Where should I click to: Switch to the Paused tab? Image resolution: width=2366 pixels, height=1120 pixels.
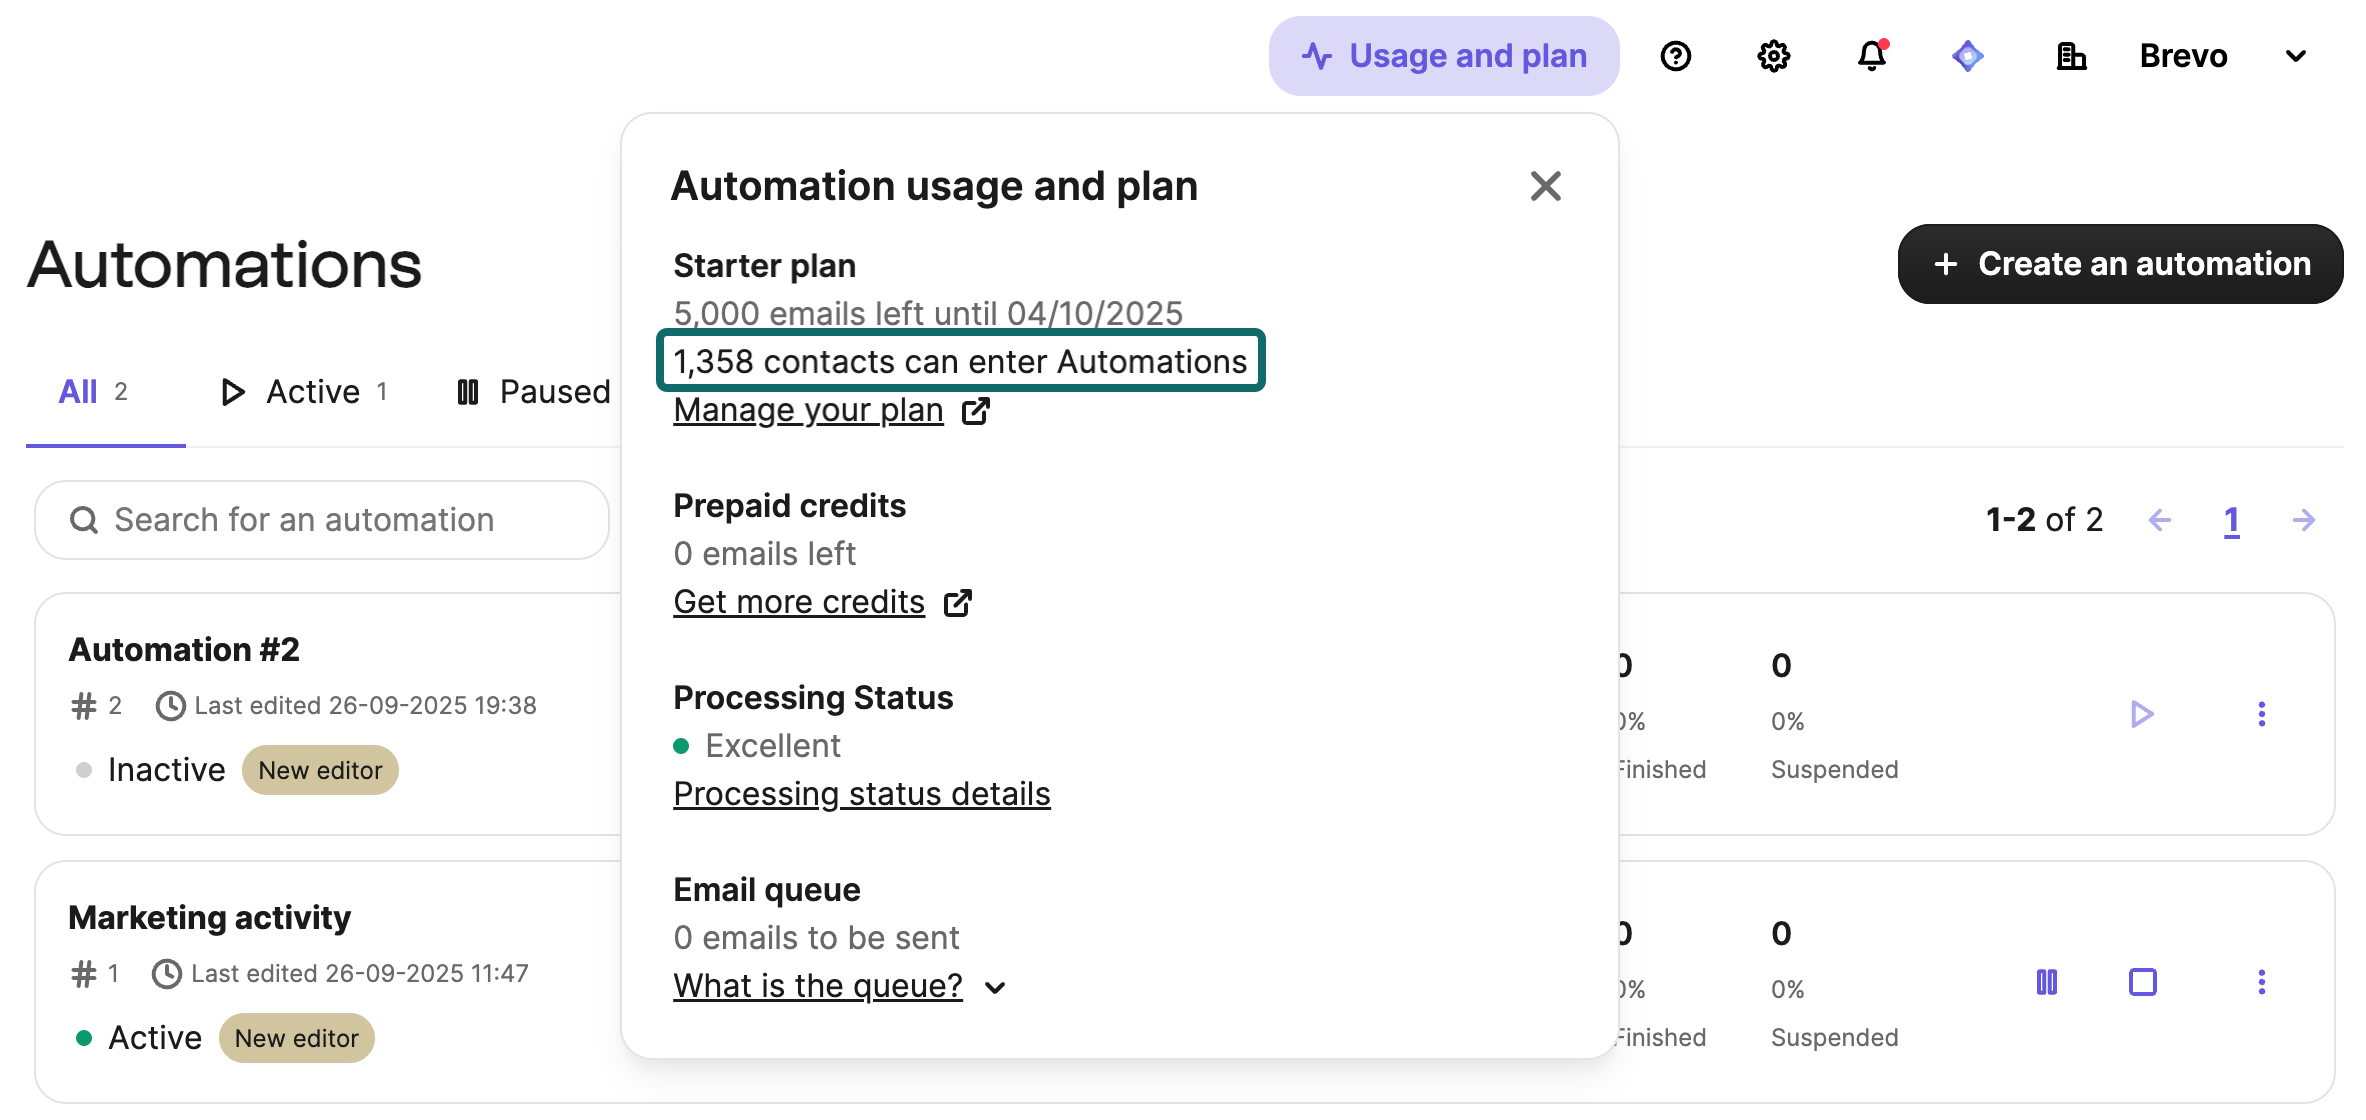click(554, 391)
